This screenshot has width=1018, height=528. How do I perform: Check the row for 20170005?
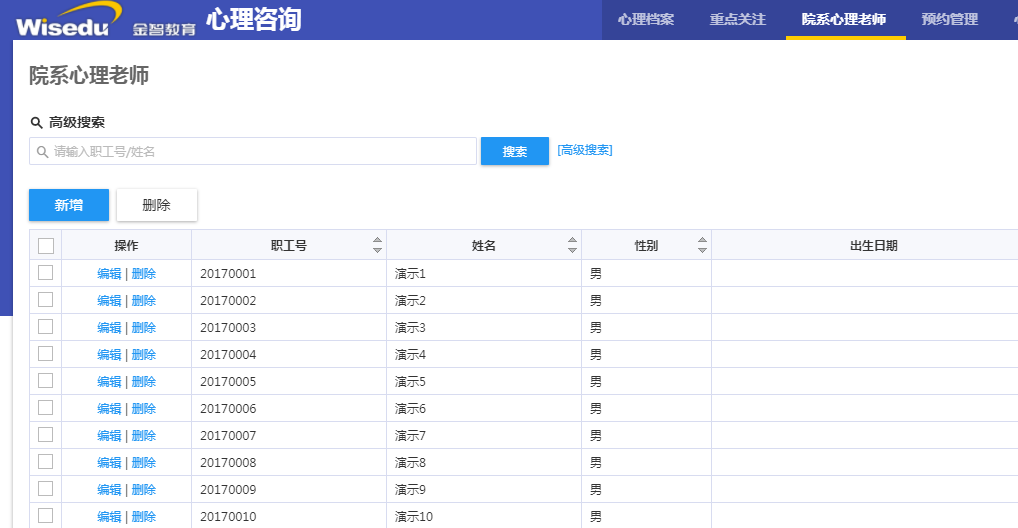pyautogui.click(x=45, y=381)
